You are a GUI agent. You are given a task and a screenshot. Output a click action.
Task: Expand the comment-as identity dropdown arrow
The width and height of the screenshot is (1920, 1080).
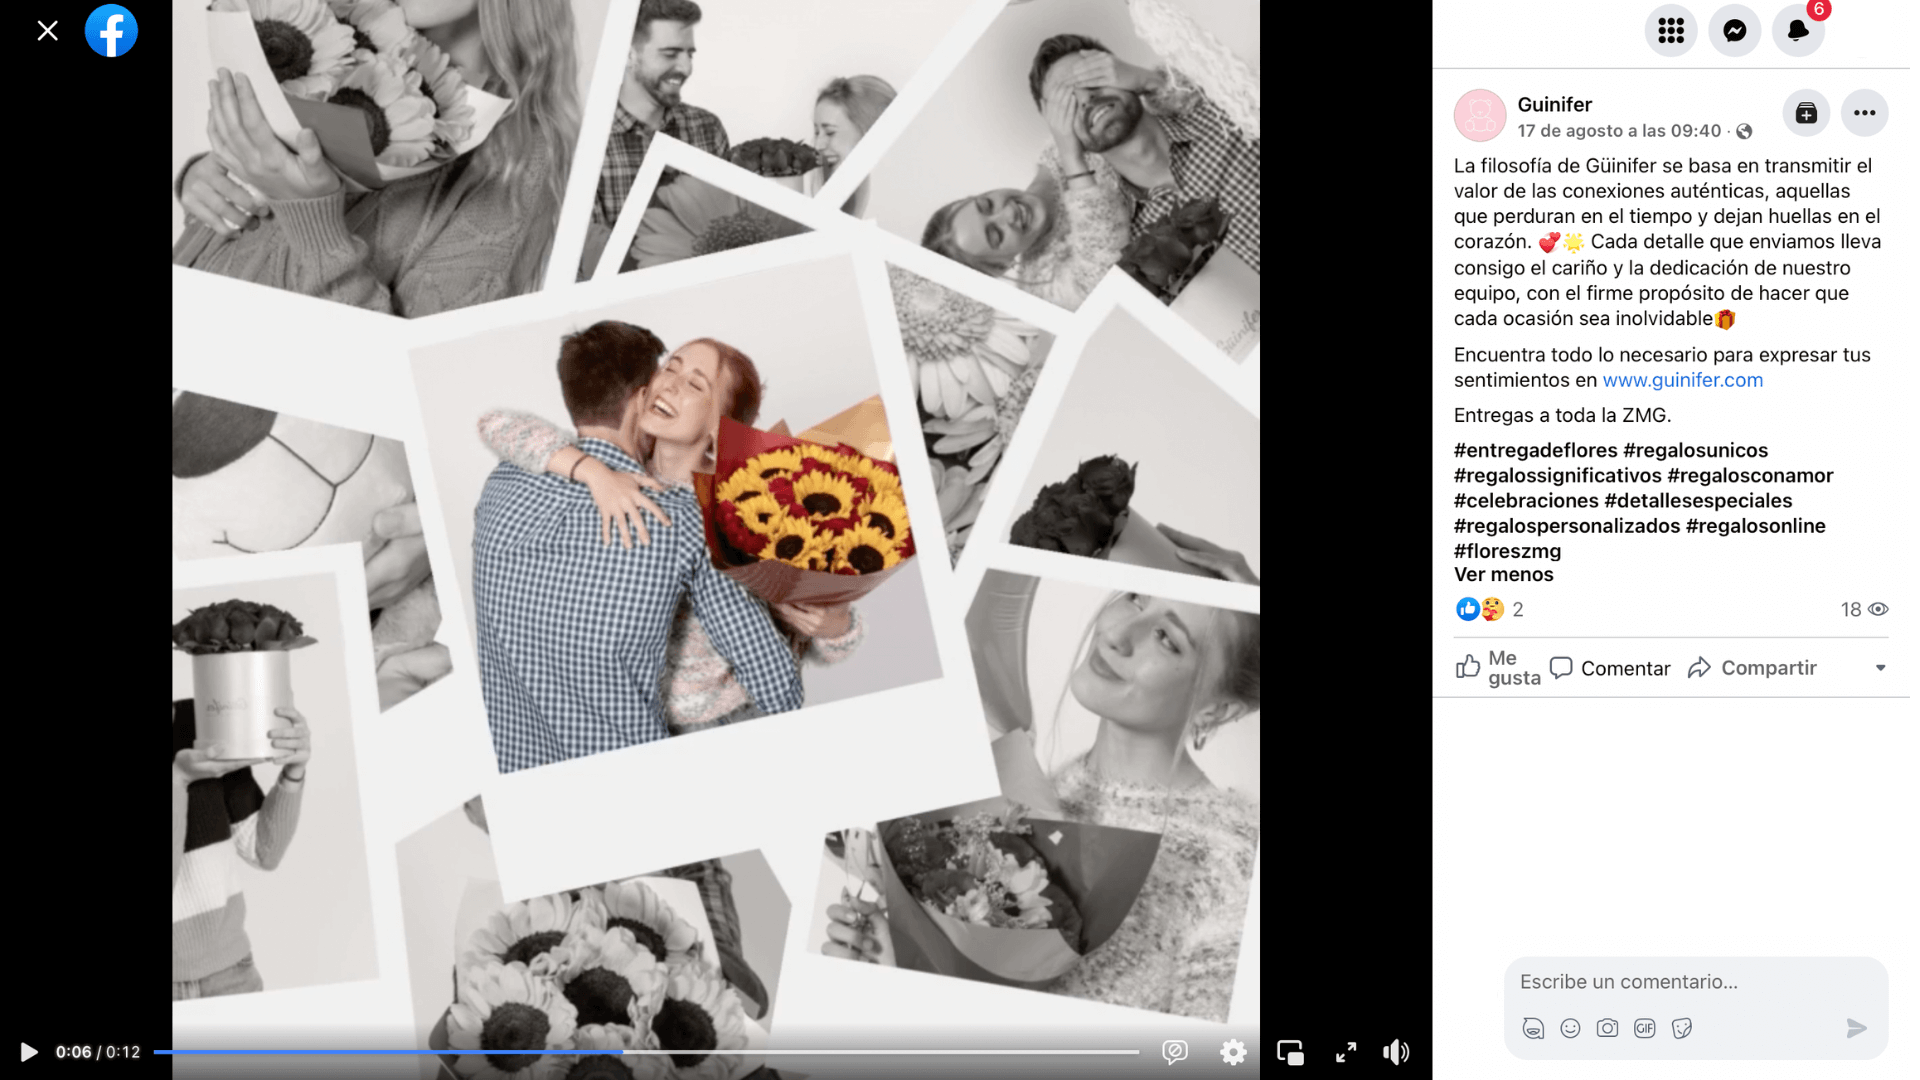[1880, 668]
